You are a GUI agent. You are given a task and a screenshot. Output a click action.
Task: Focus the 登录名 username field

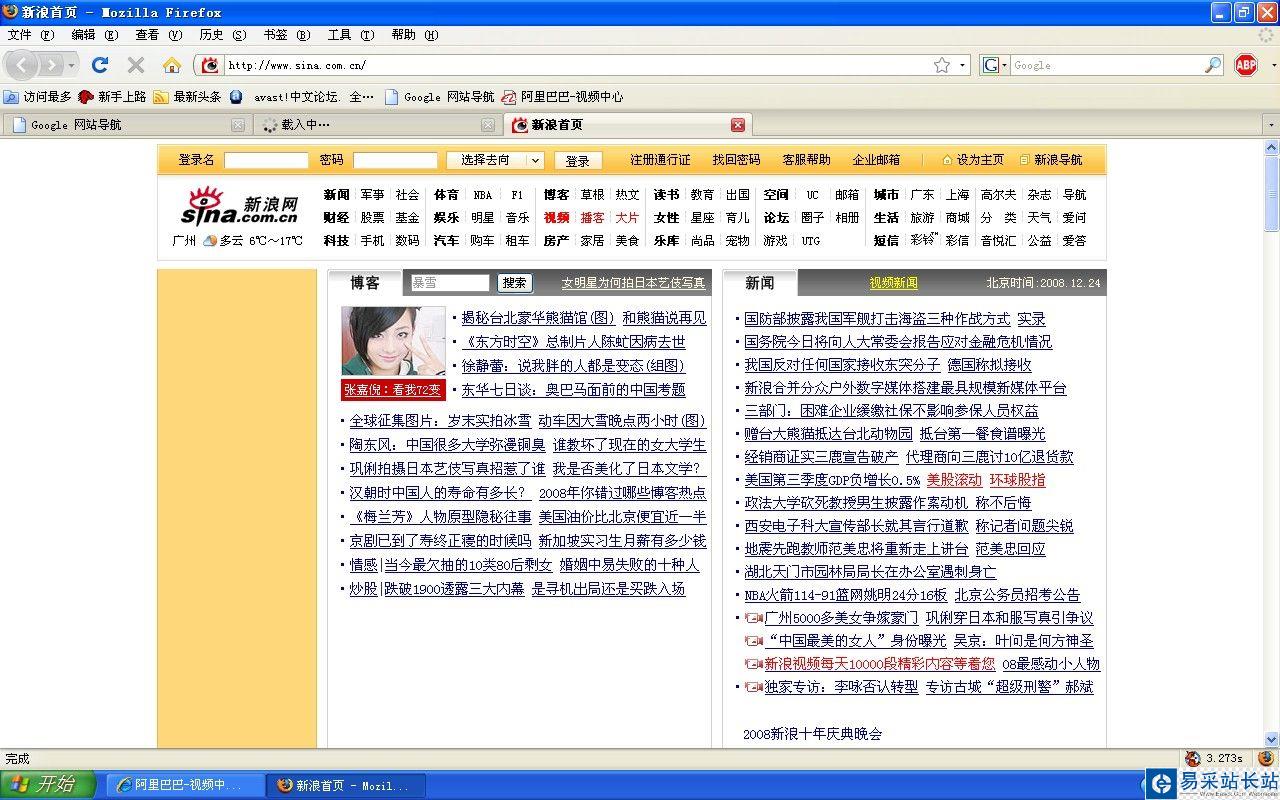tap(266, 160)
